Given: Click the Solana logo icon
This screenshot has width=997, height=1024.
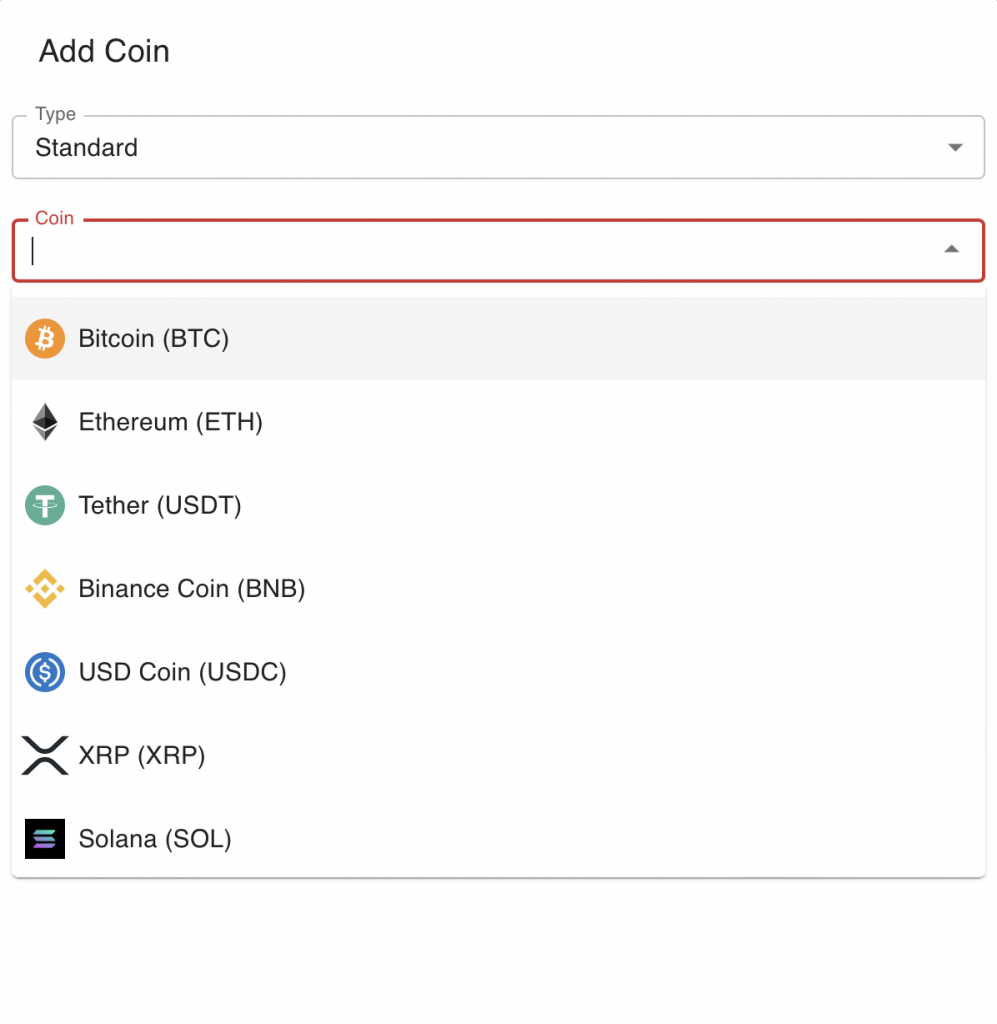Looking at the screenshot, I should pyautogui.click(x=45, y=839).
